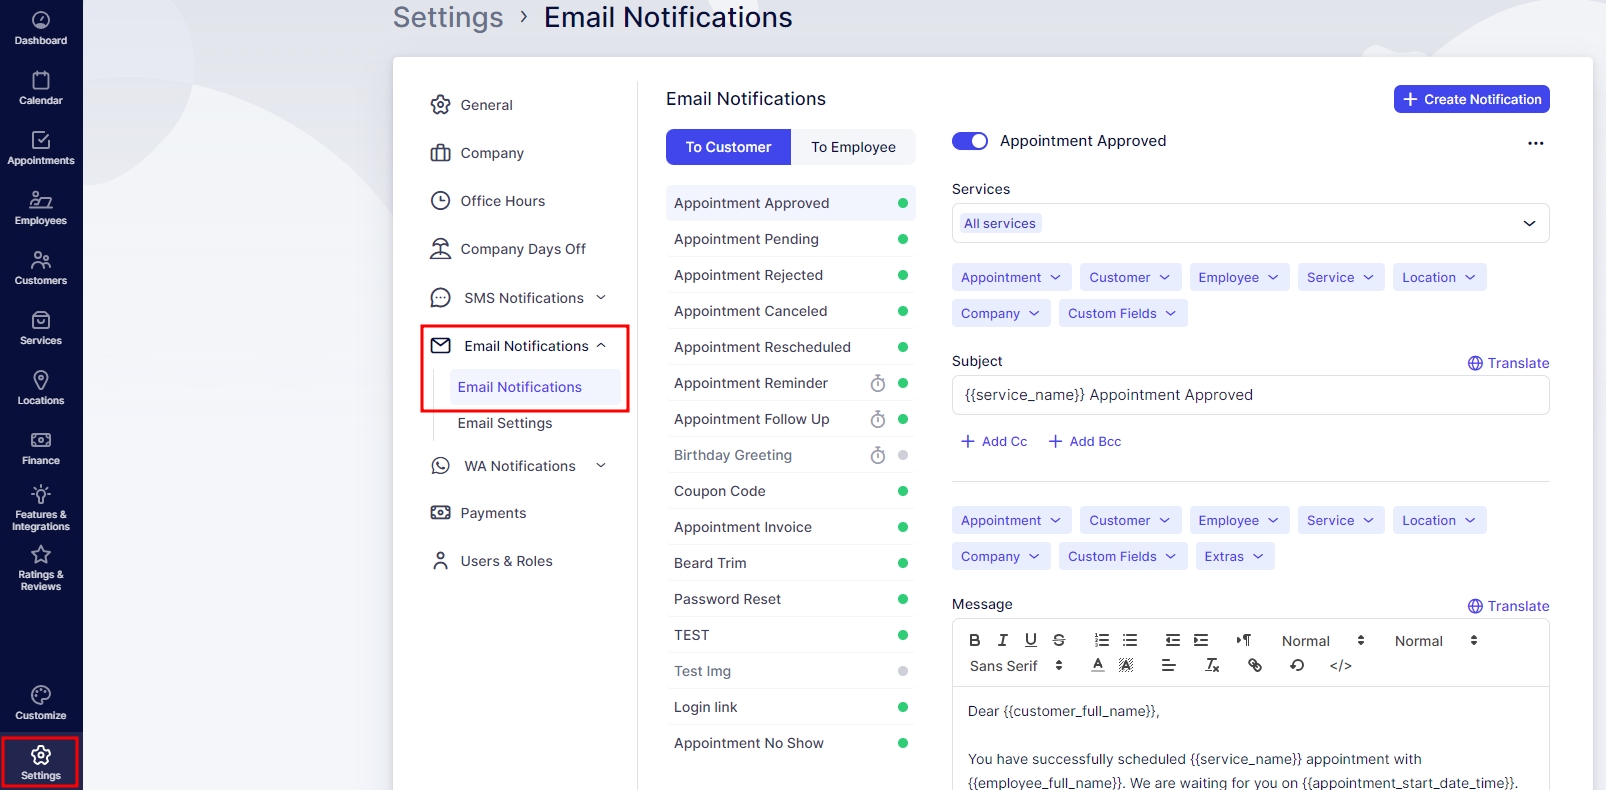
Task: Go to Finance in sidebar
Action: tap(41, 448)
